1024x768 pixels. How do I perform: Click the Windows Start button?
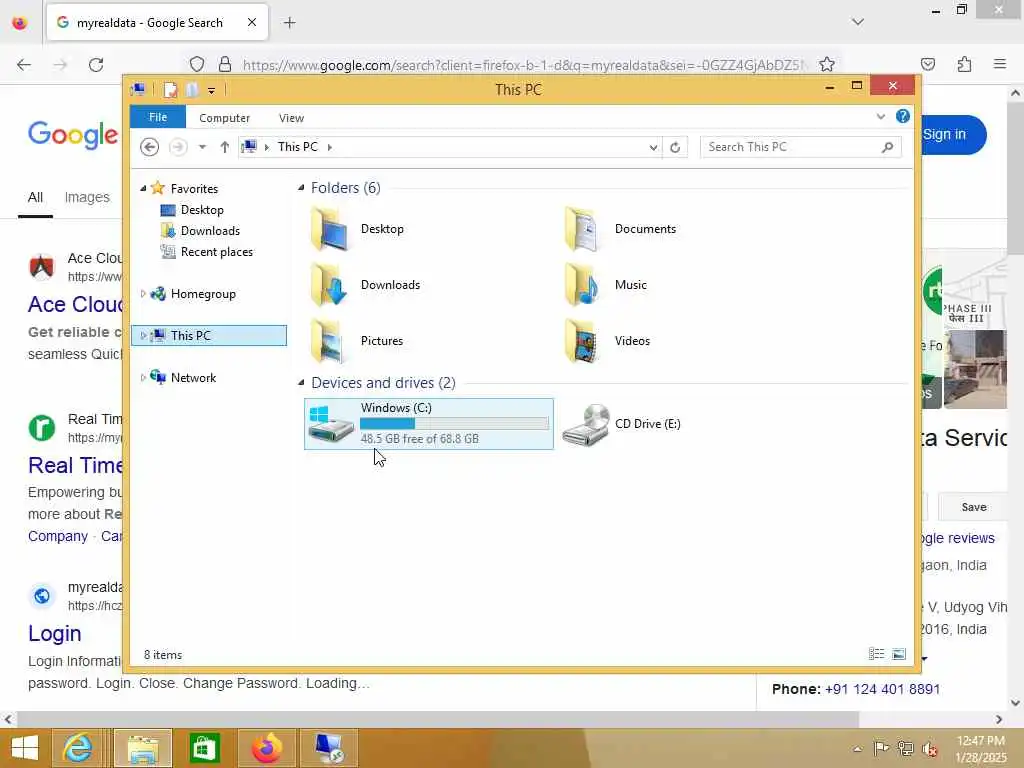tap(25, 748)
